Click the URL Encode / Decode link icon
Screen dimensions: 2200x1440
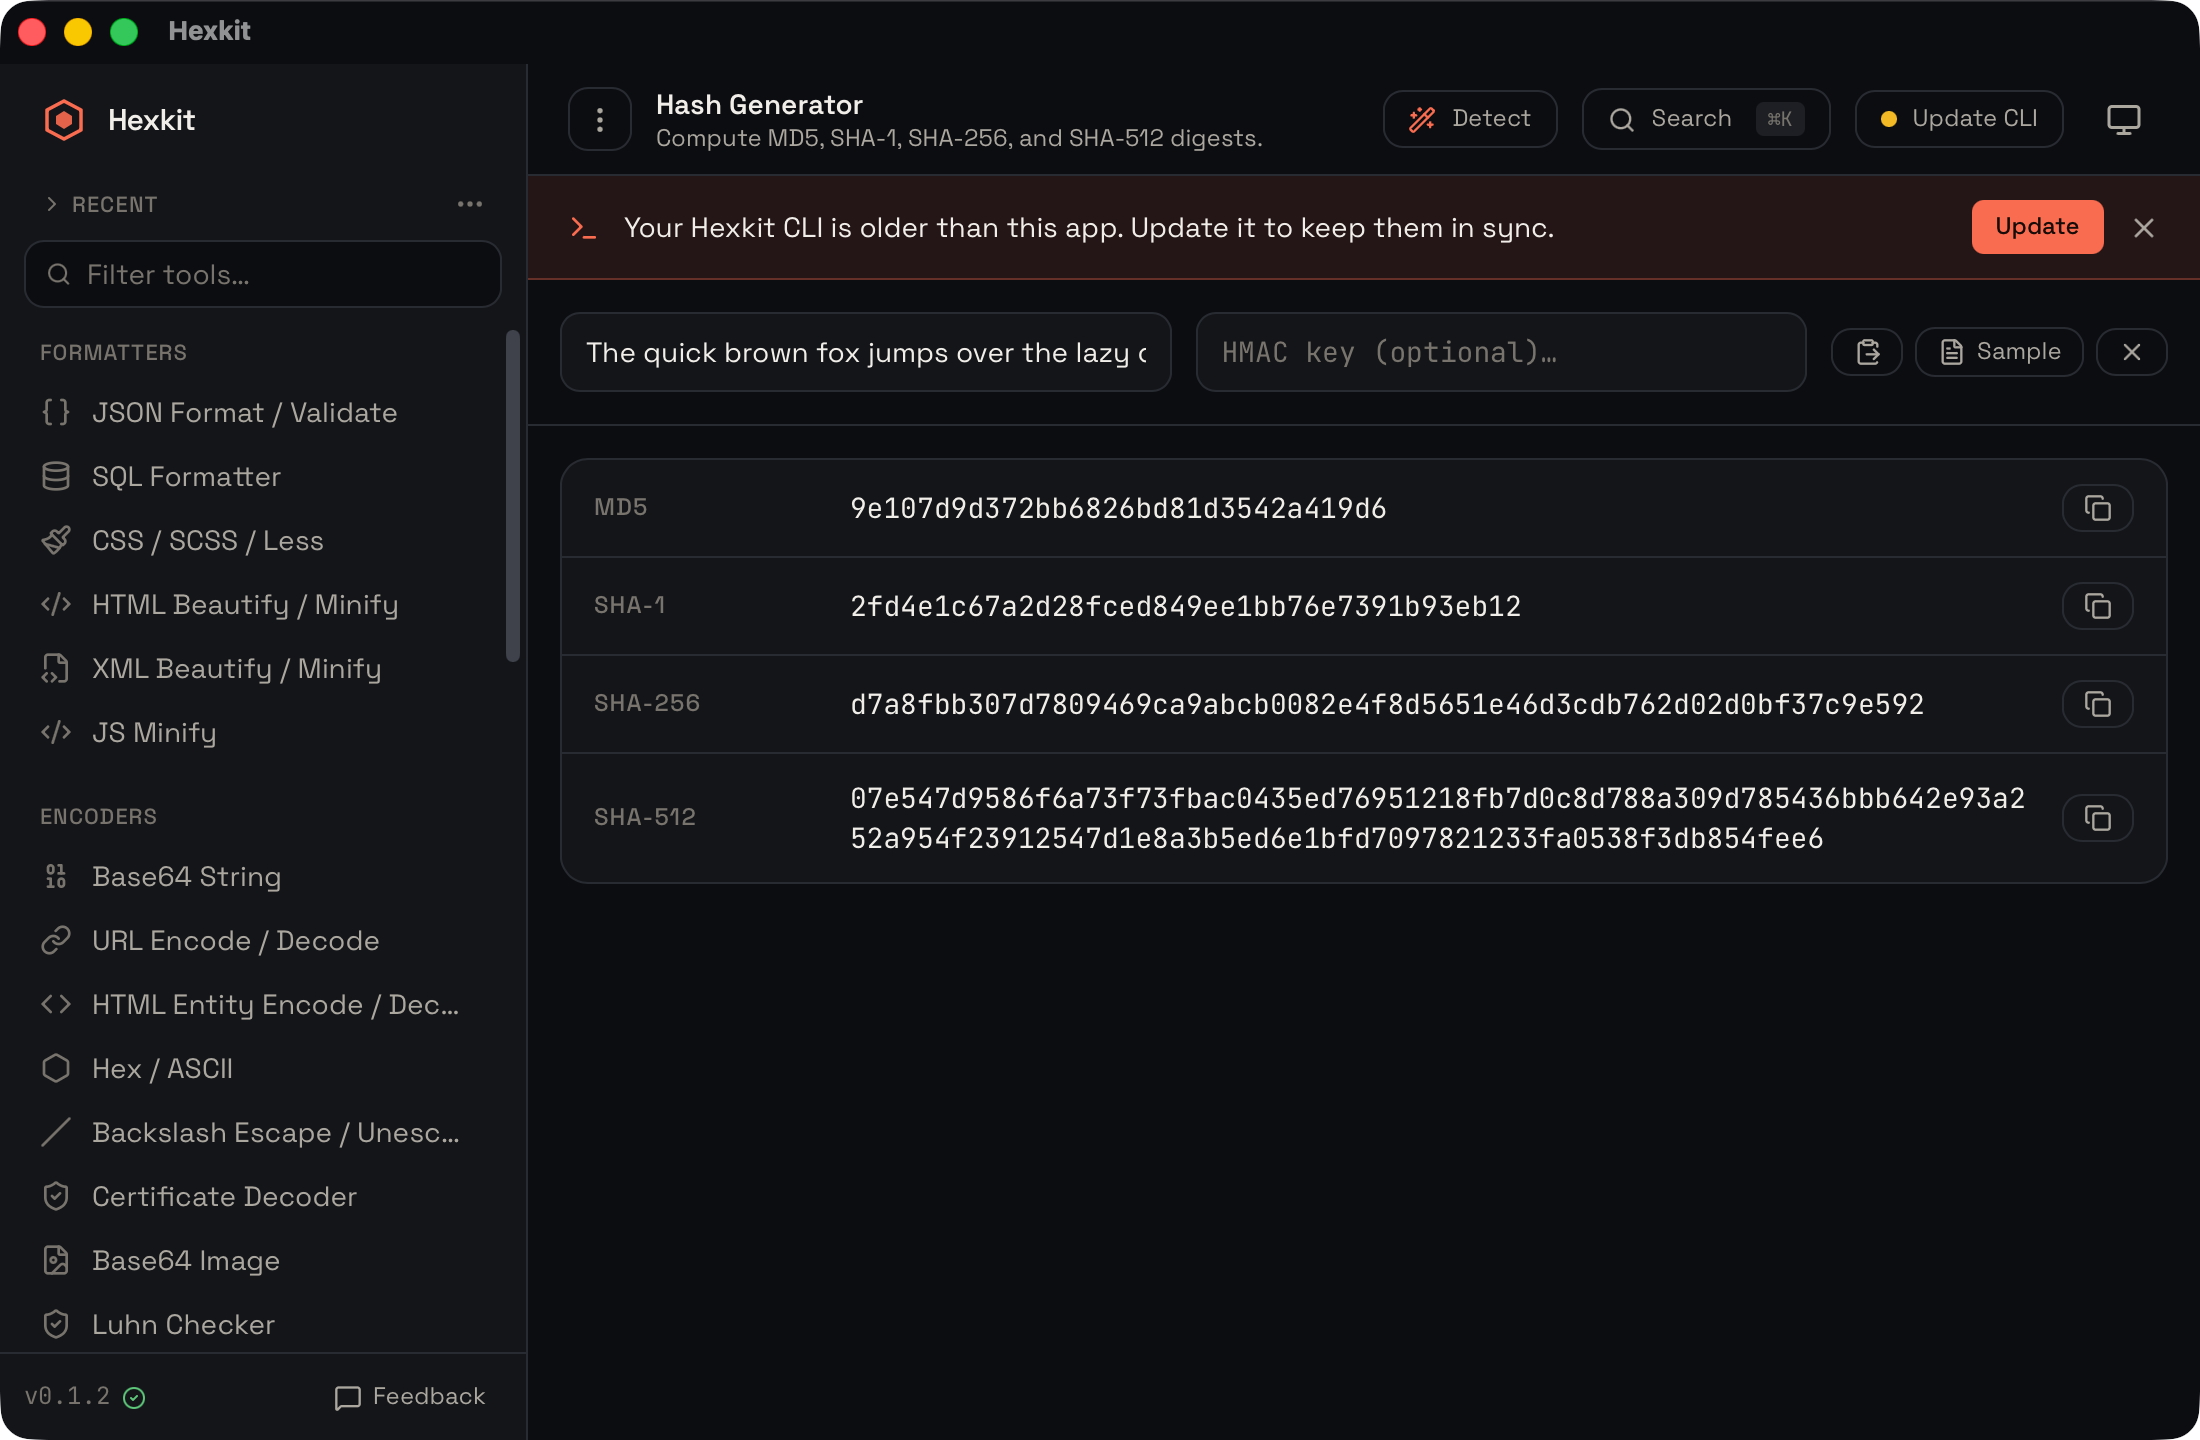pyautogui.click(x=56, y=940)
